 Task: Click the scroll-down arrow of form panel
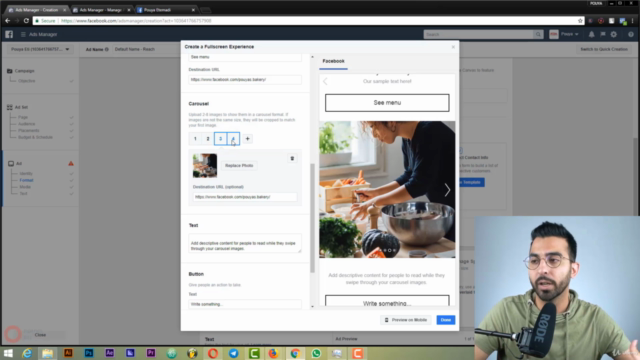click(313, 307)
